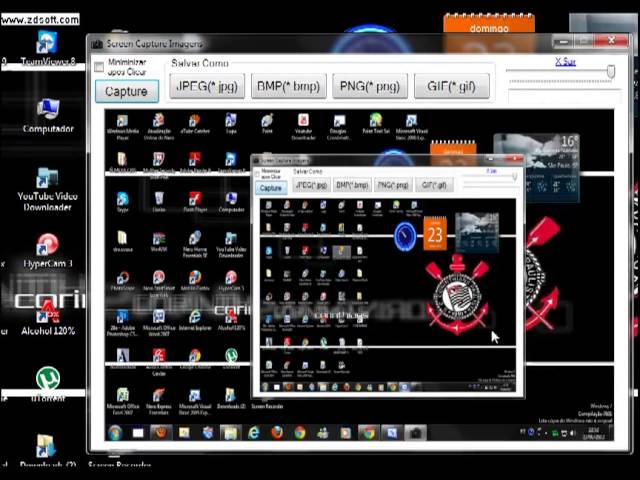Select Internet Explorer desktop icon in the captured image
The image size is (640, 480).
195,320
